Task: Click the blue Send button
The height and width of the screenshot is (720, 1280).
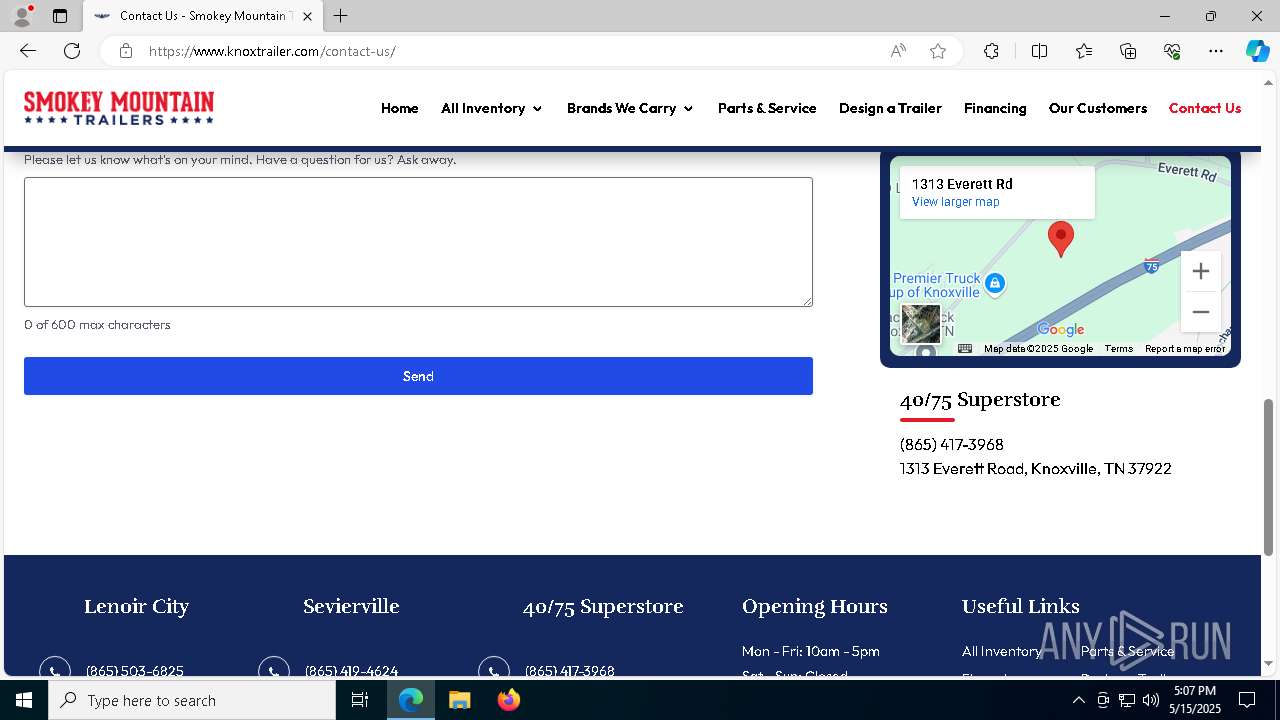Action: tap(418, 376)
